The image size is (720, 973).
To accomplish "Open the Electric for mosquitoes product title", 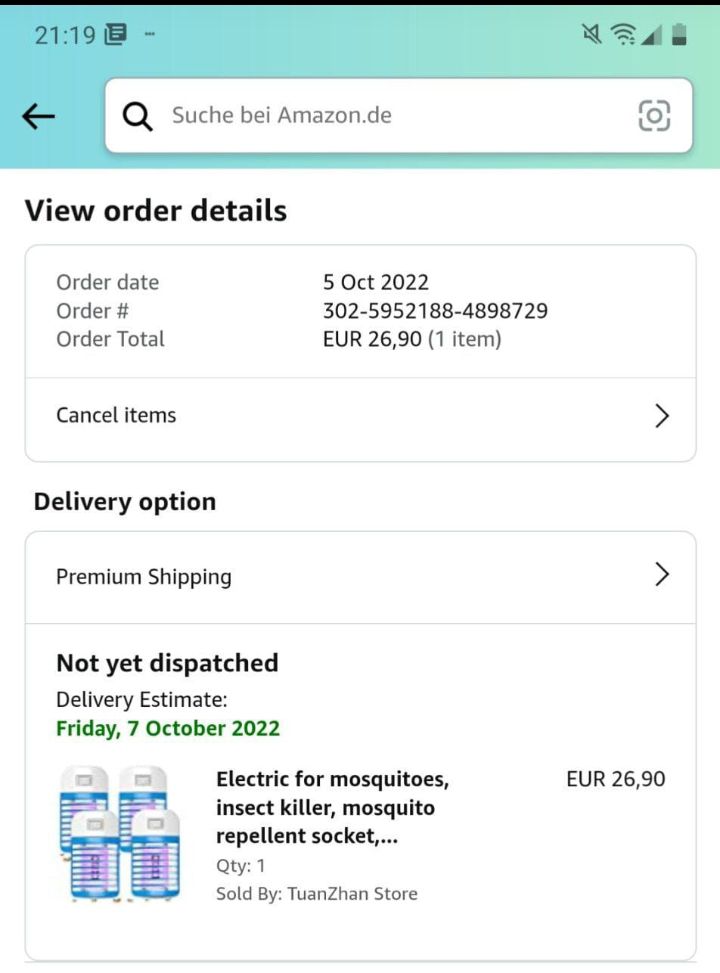I will point(332,807).
